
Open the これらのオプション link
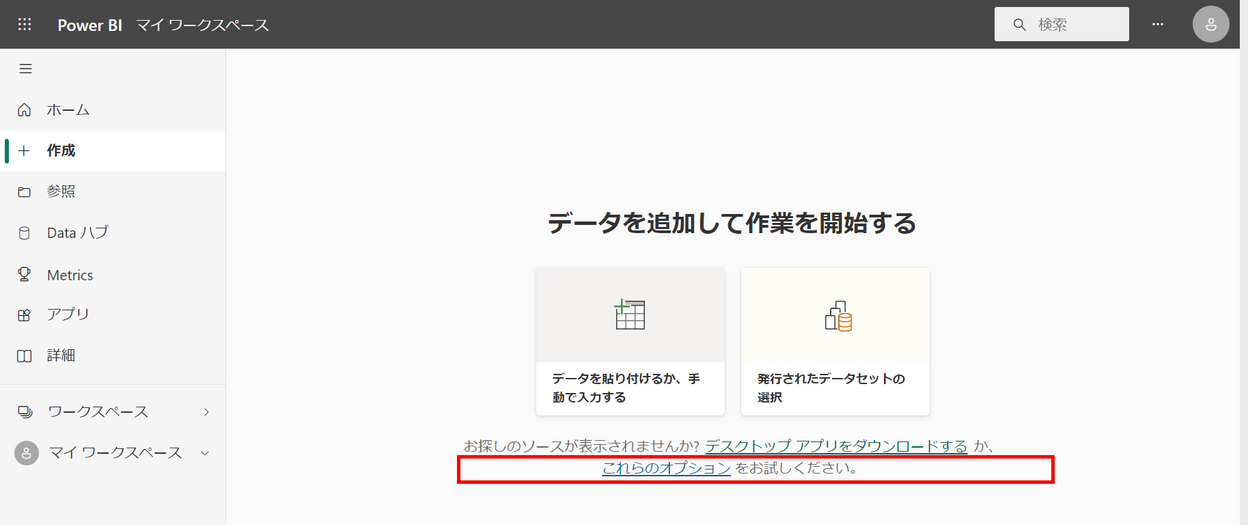click(666, 468)
